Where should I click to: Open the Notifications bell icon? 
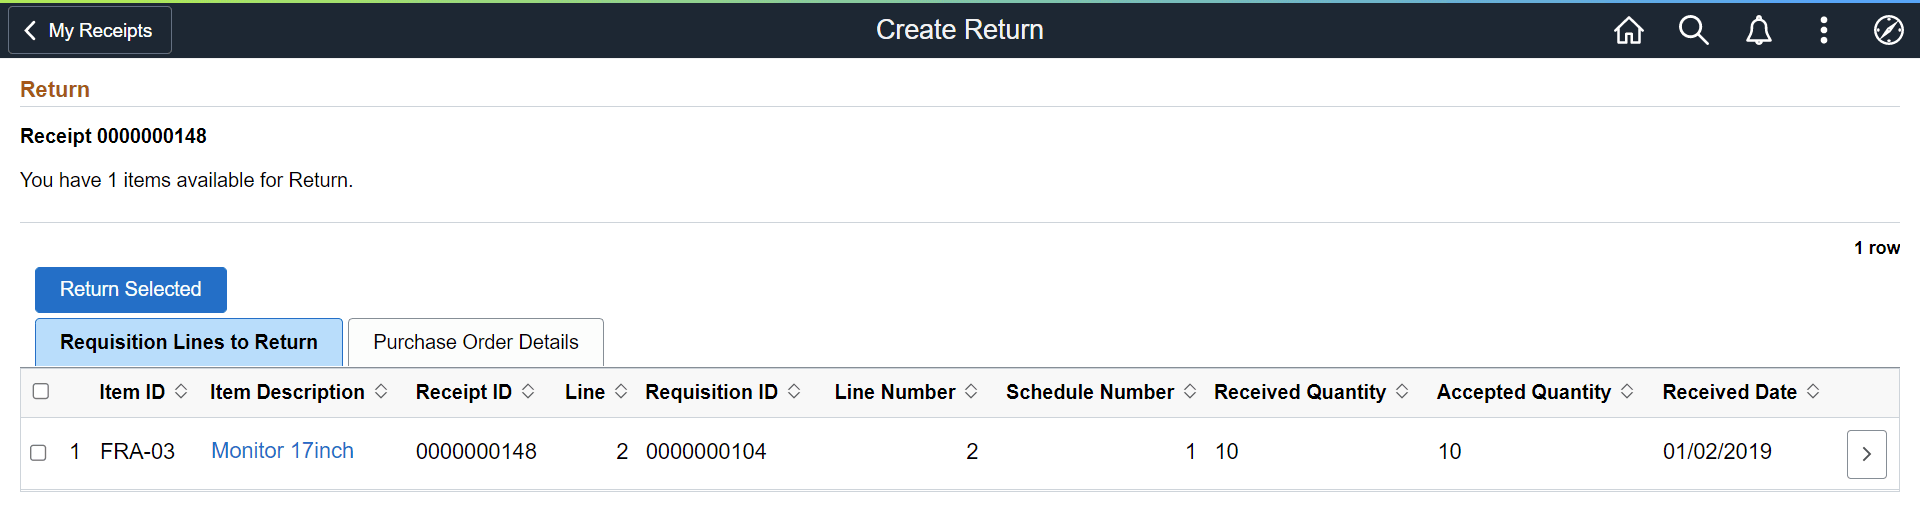point(1759,30)
